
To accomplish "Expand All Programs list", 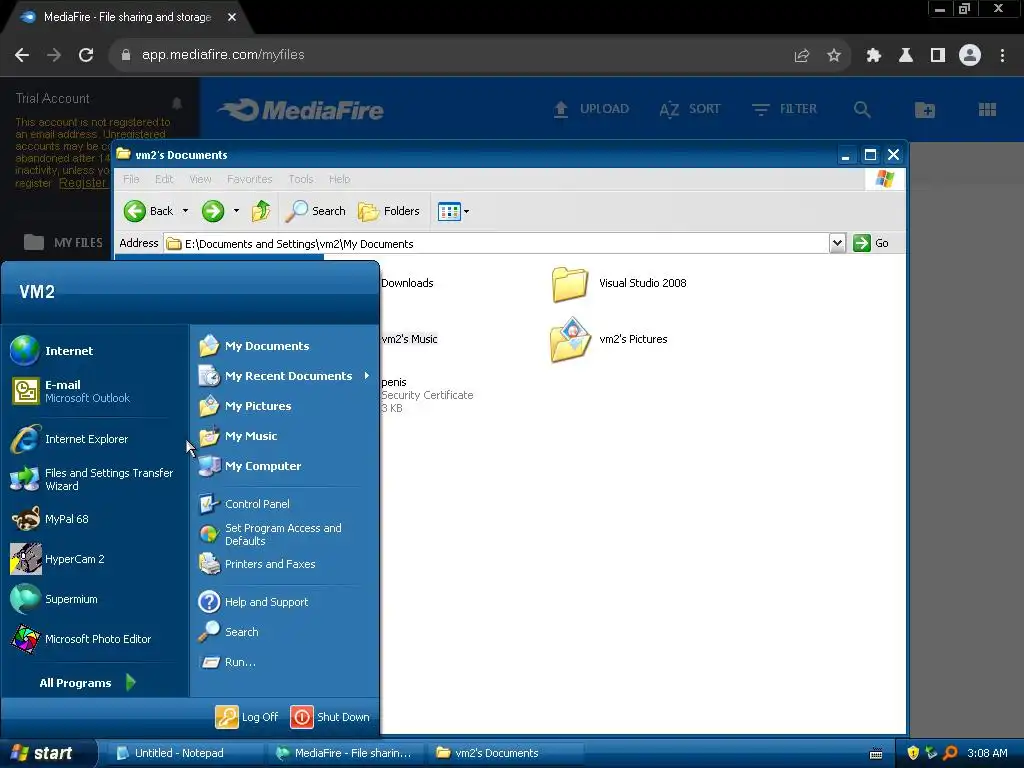I will pyautogui.click(x=88, y=682).
